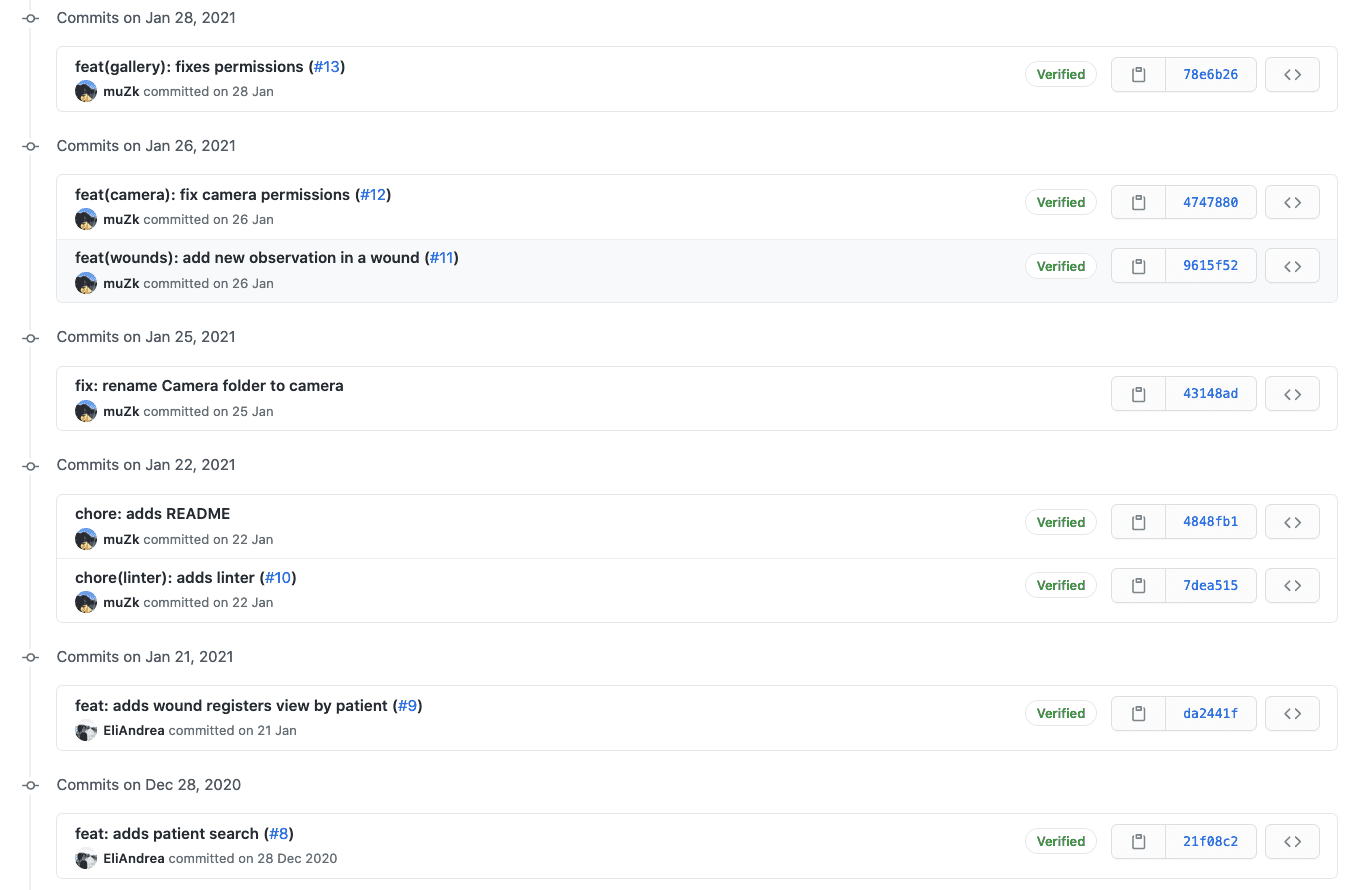Copy full SHA for commit 4747880

click(x=1138, y=203)
